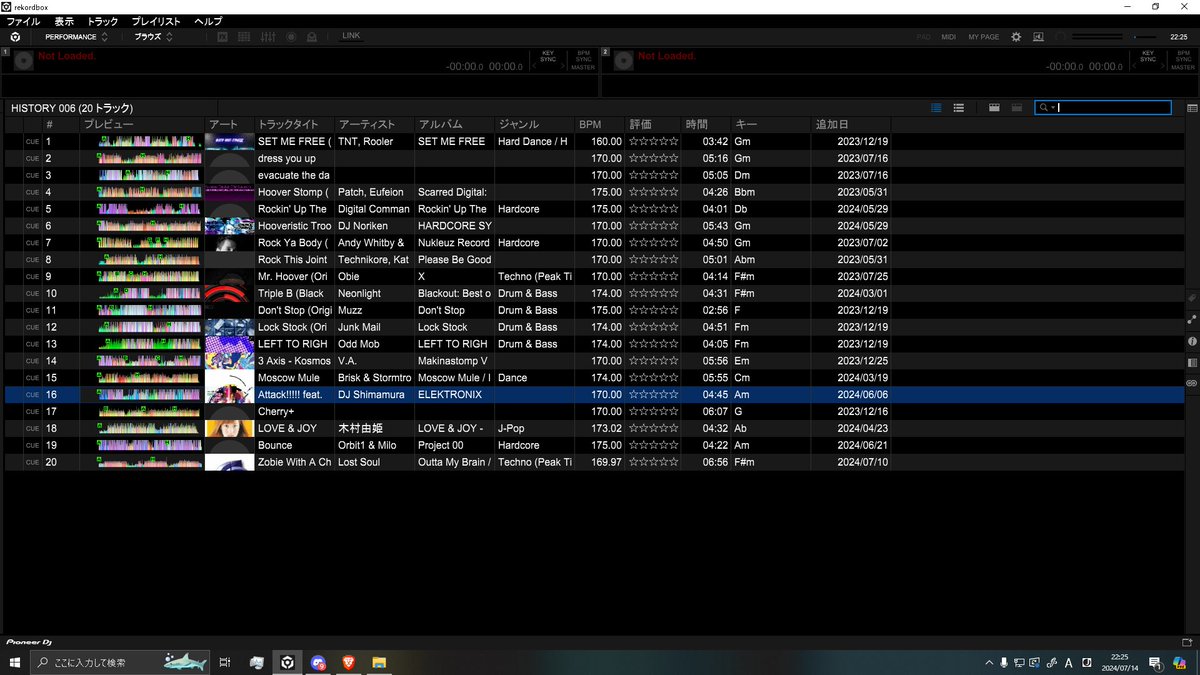Screen dimensions: 1200x675
Task: Click artwork thumbnail for Triple B
Action: [229, 294]
